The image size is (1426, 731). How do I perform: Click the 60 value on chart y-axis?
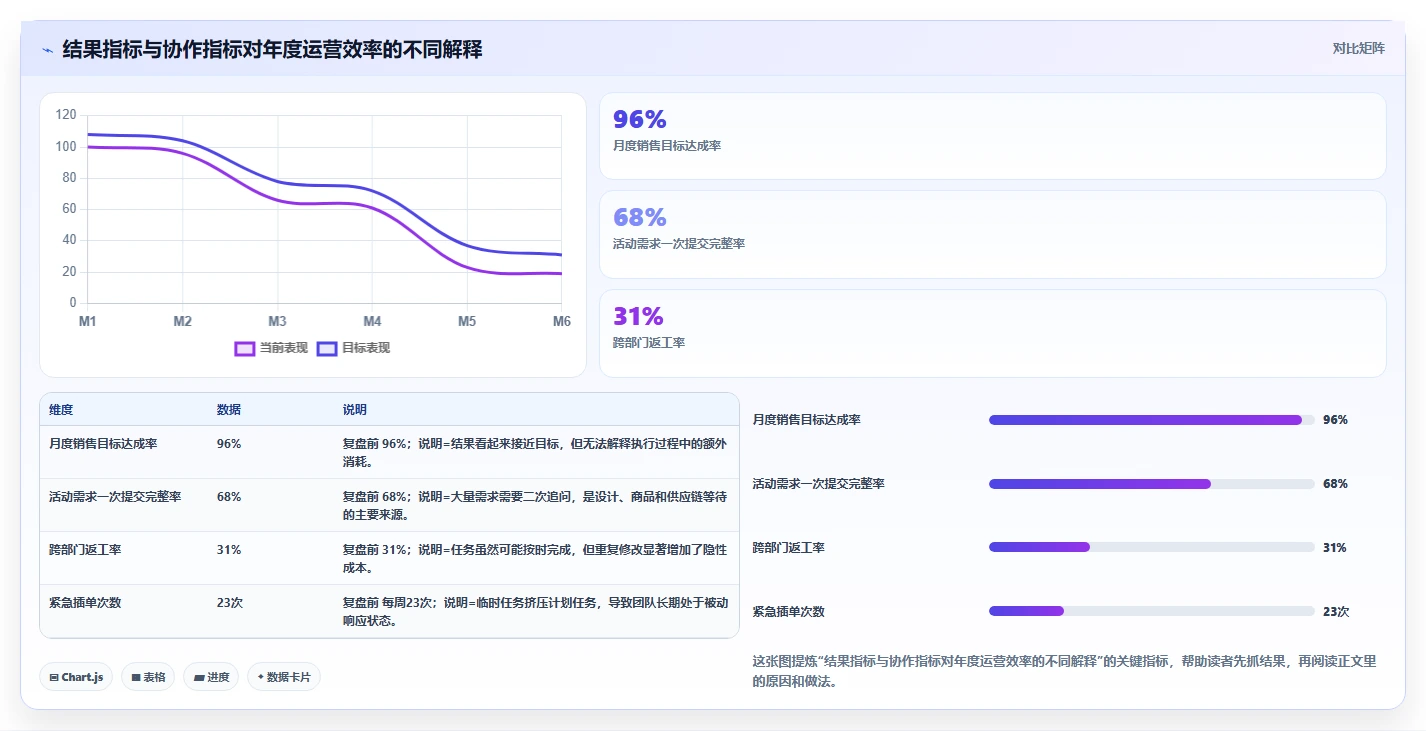(69, 209)
